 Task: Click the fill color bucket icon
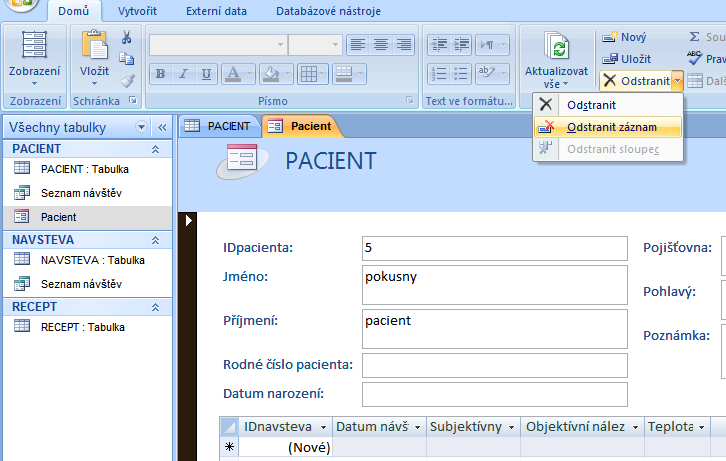coord(271,74)
